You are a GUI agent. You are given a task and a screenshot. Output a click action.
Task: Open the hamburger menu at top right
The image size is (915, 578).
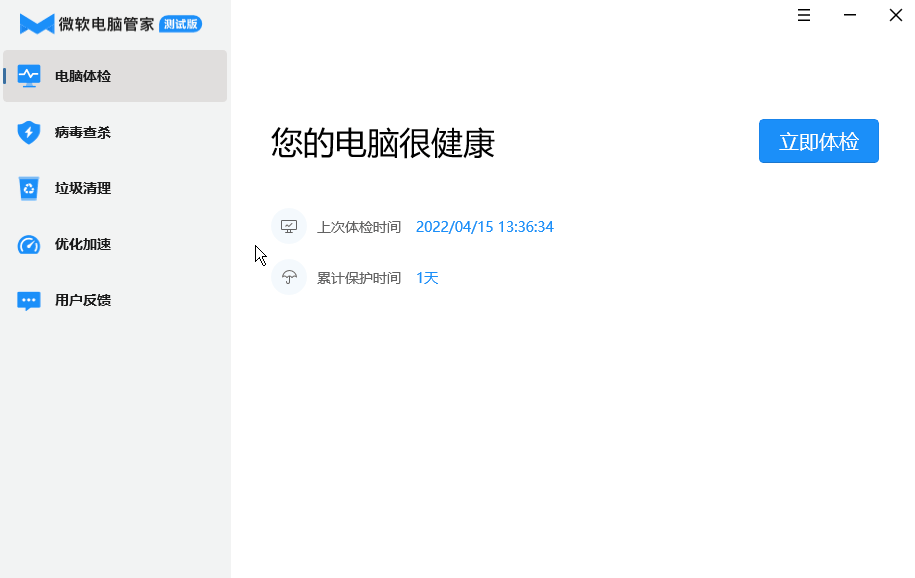click(803, 15)
